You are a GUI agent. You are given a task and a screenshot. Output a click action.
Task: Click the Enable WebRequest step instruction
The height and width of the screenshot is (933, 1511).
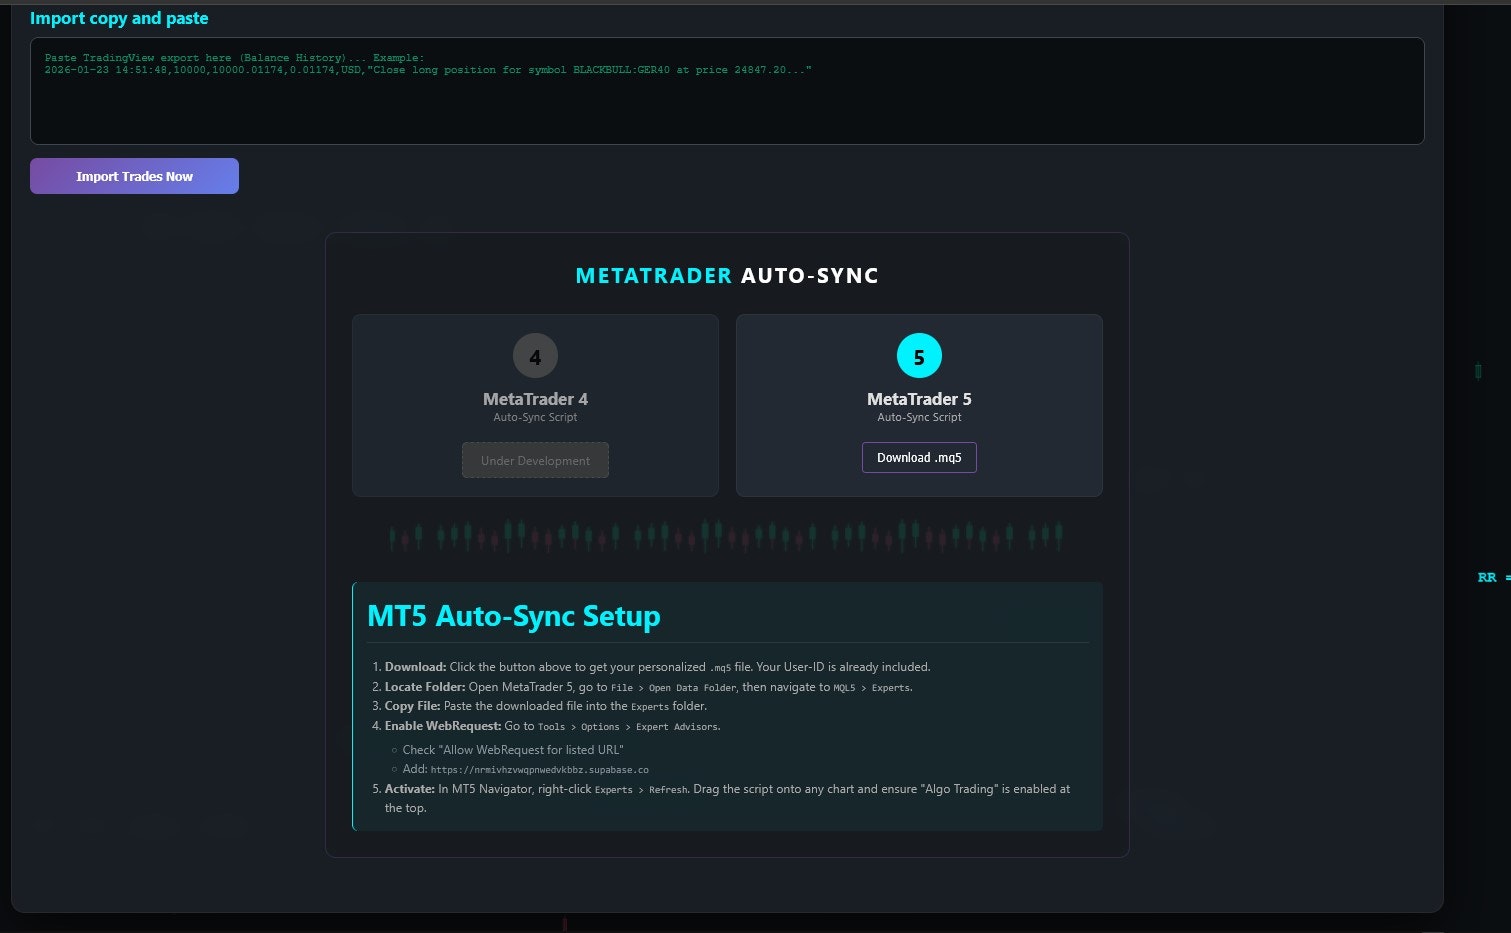pyautogui.click(x=553, y=726)
